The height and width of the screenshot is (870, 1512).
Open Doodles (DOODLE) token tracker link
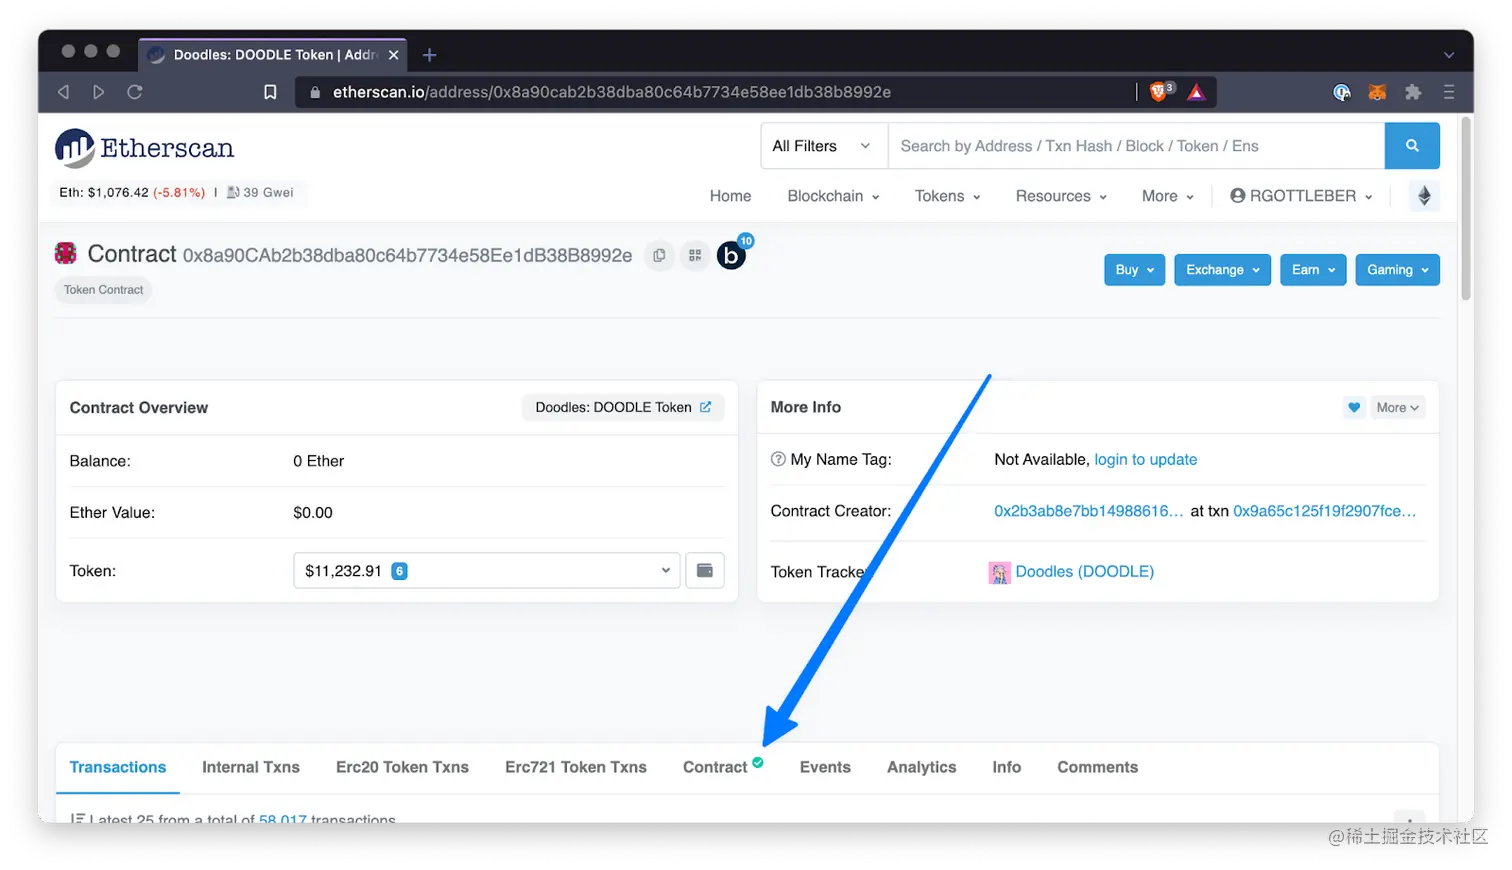pos(1084,572)
